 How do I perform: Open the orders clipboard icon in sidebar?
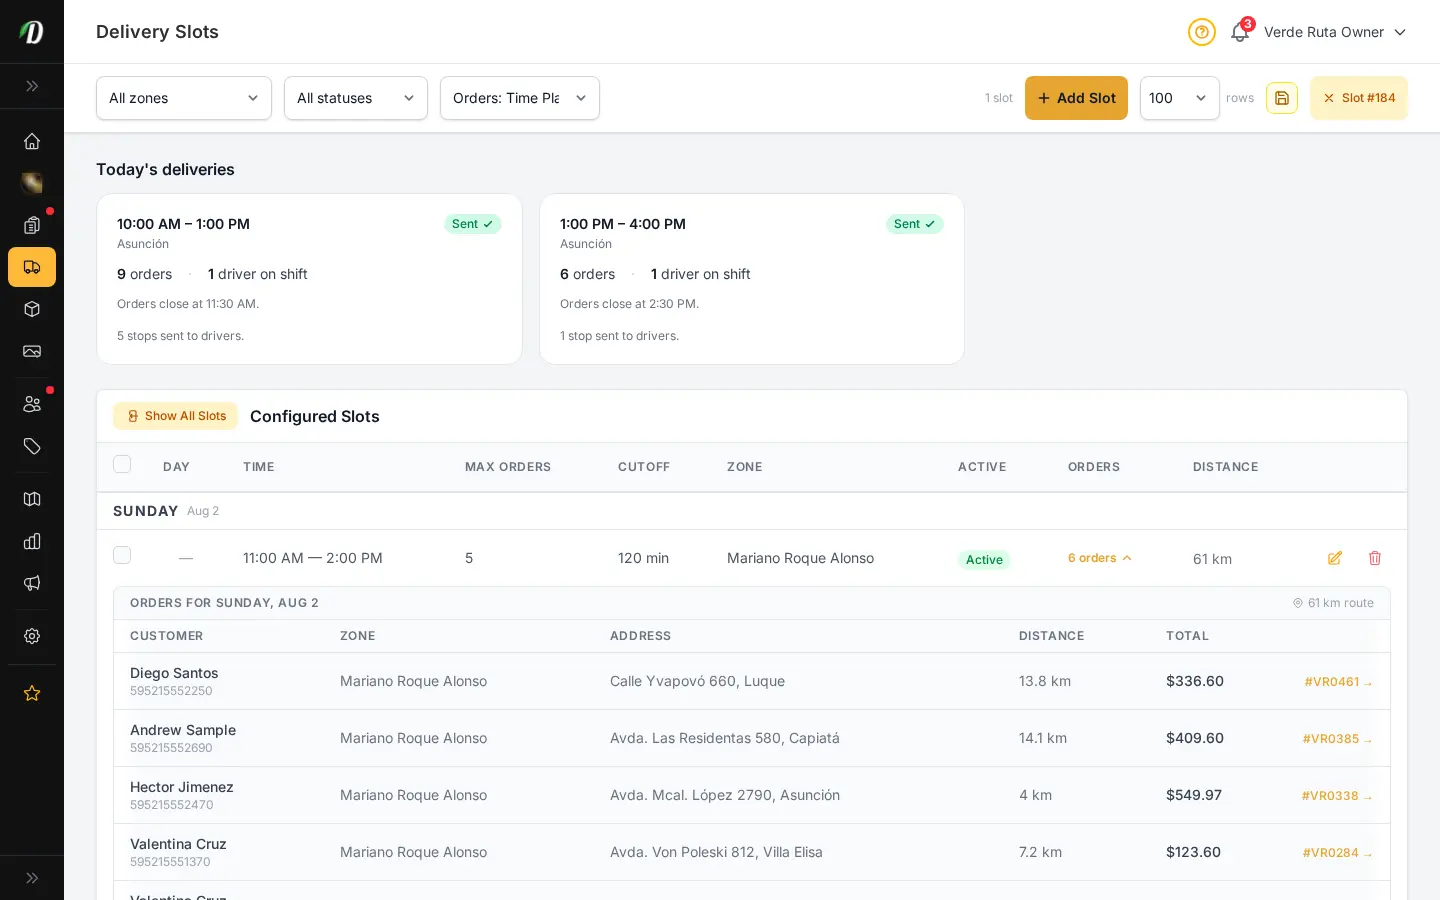click(x=32, y=225)
